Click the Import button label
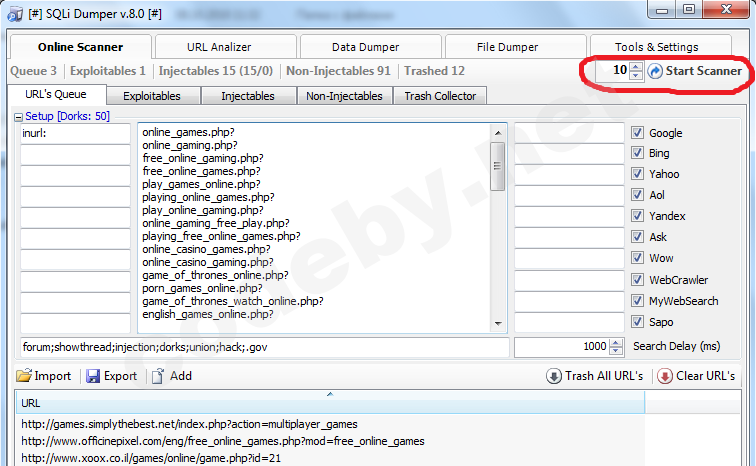The image size is (756, 466). pos(53,376)
